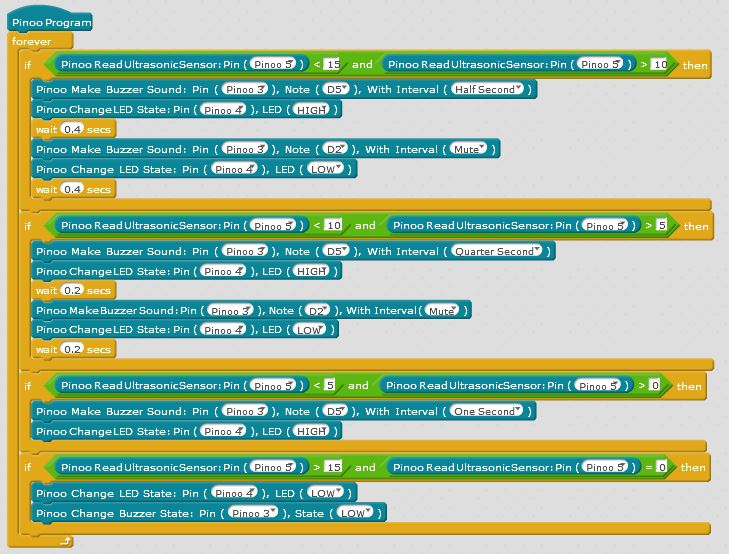Open Pinoo 3 pin dropdown in Half Second buzzer block
The width and height of the screenshot is (729, 554).
[x=245, y=89]
